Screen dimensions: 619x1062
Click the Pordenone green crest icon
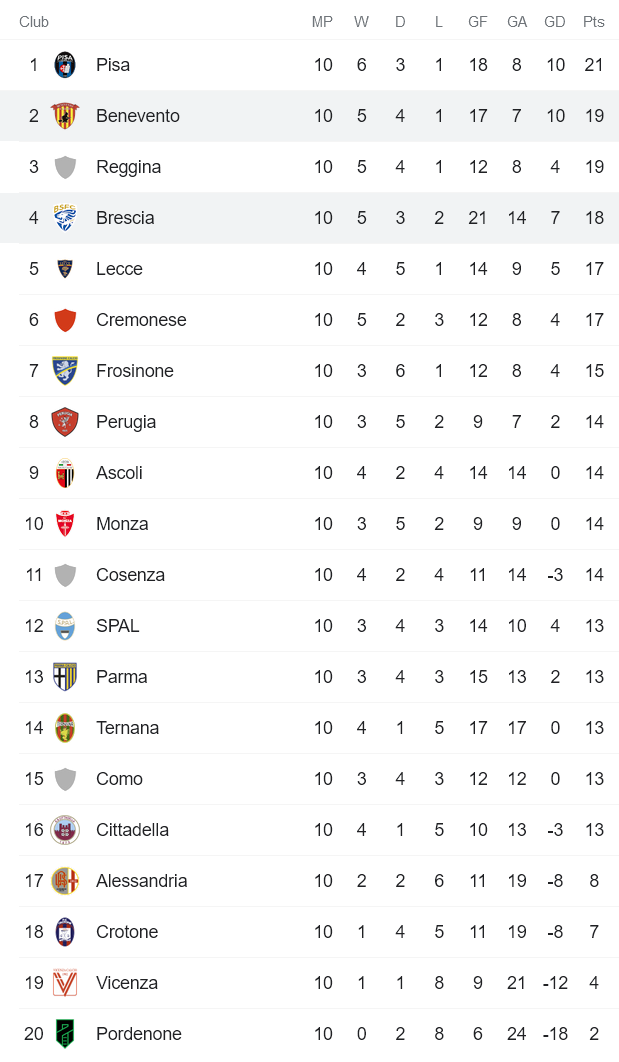[65, 1034]
